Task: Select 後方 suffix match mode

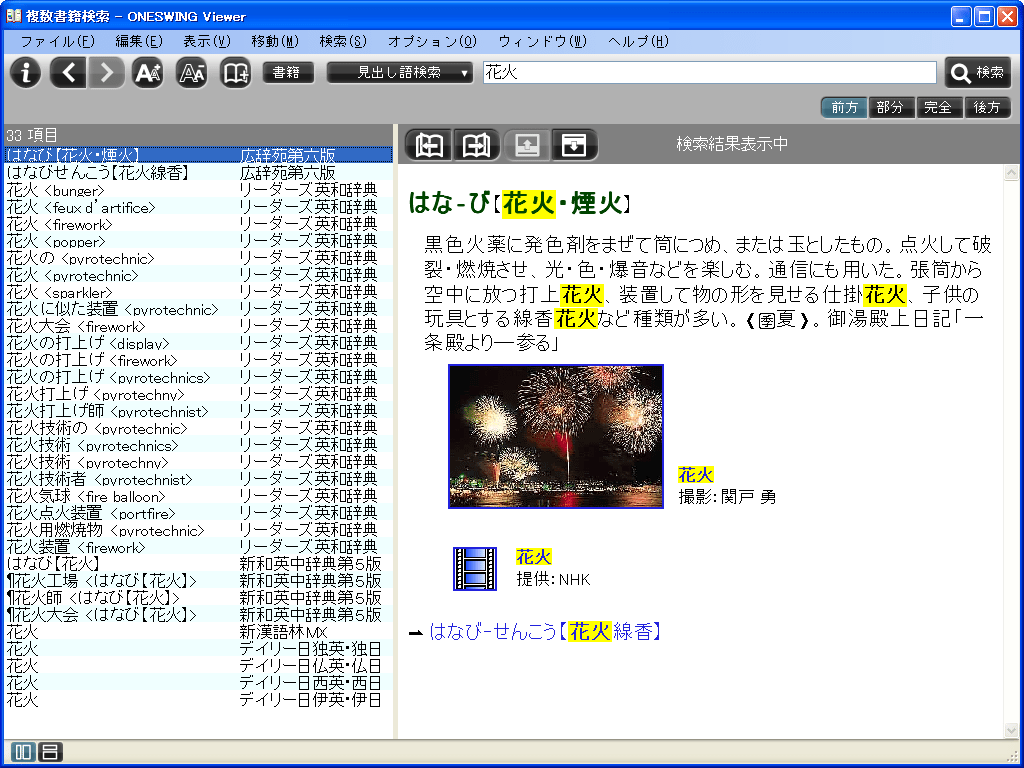Action: point(987,107)
